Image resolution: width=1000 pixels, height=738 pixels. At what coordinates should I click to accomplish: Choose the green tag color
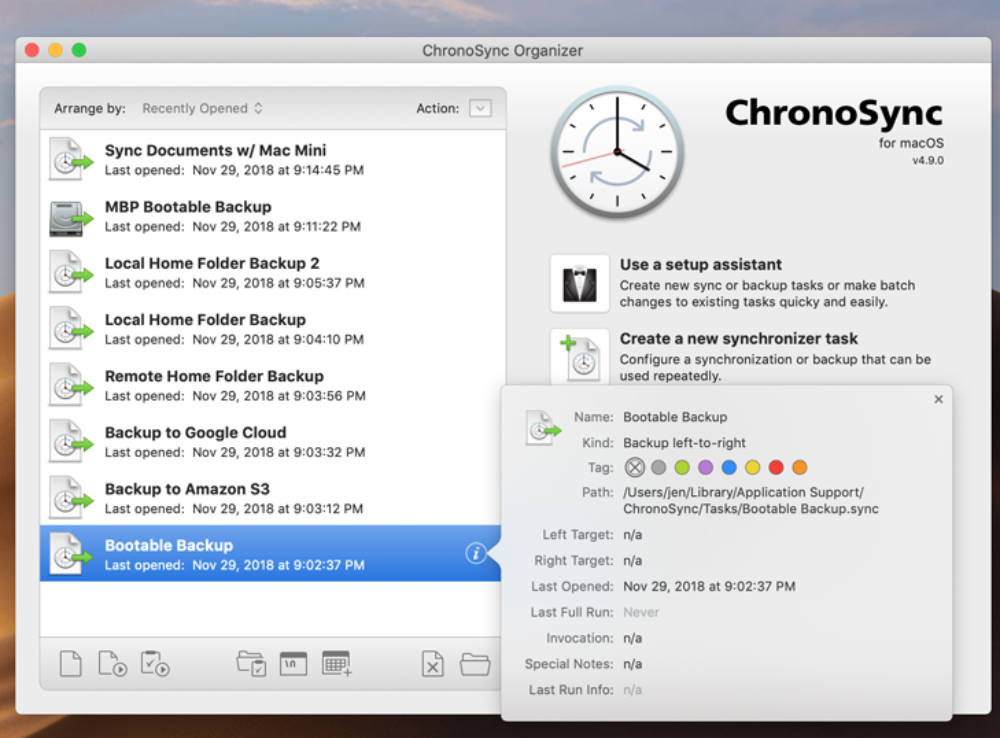(682, 468)
